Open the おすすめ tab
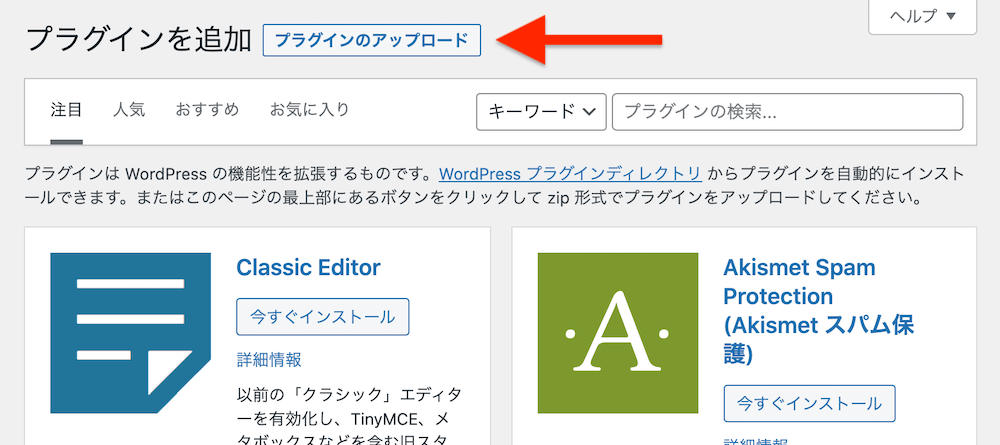The height and width of the screenshot is (445, 1000). pos(207,110)
